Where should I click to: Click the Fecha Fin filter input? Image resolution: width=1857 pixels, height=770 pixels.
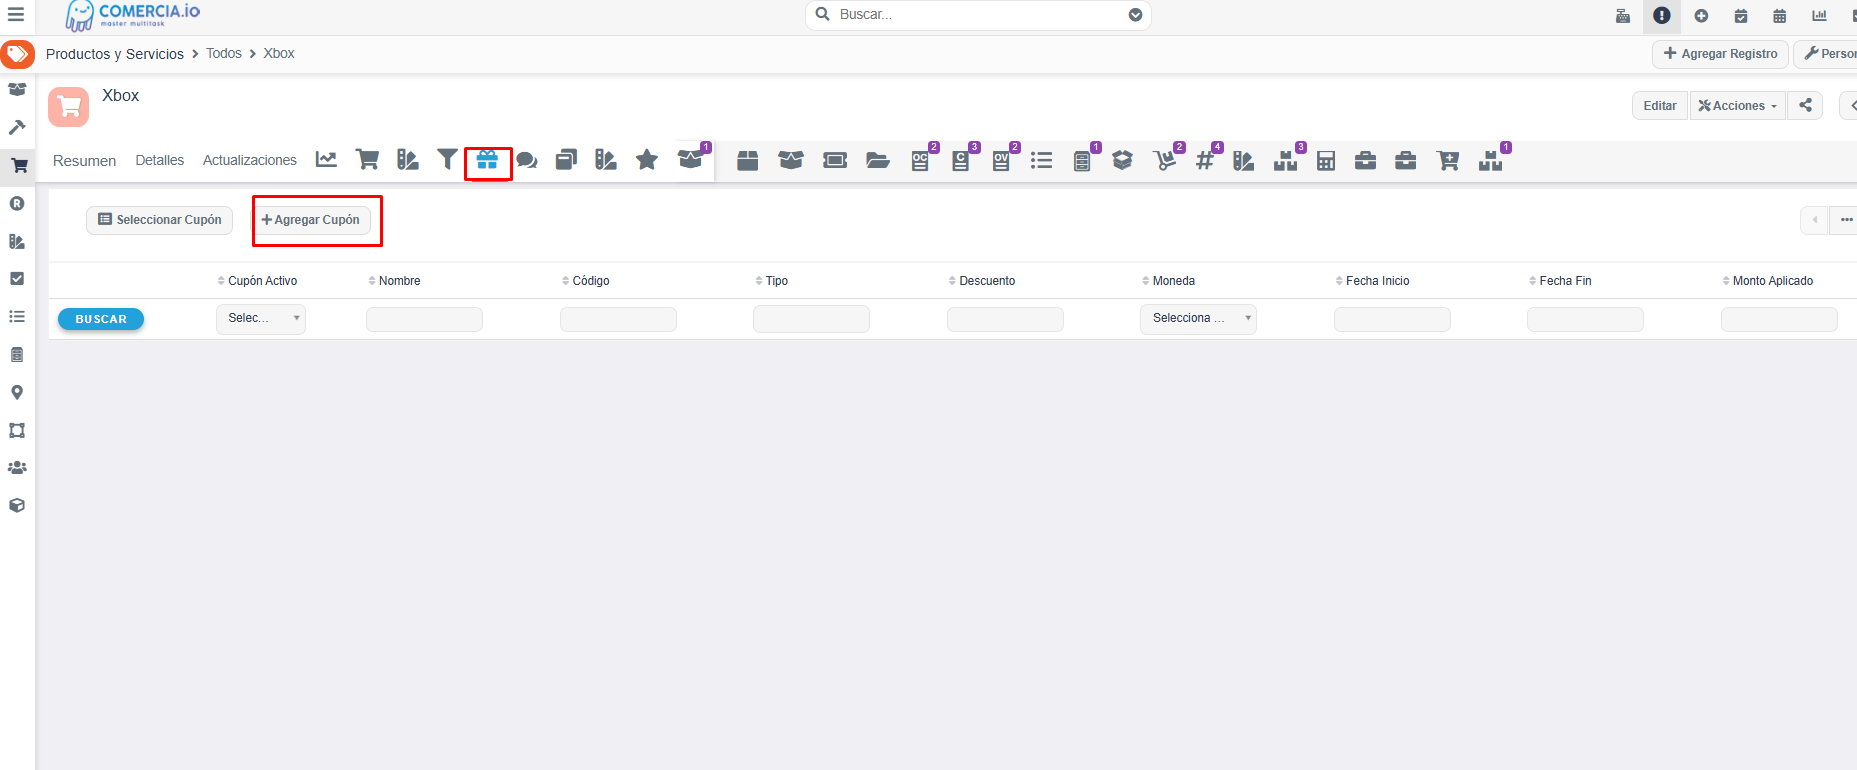click(1585, 319)
